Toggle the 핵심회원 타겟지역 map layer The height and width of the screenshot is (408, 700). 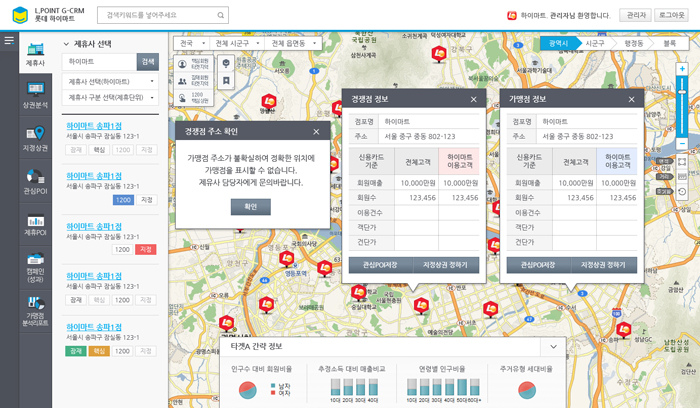click(x=193, y=64)
